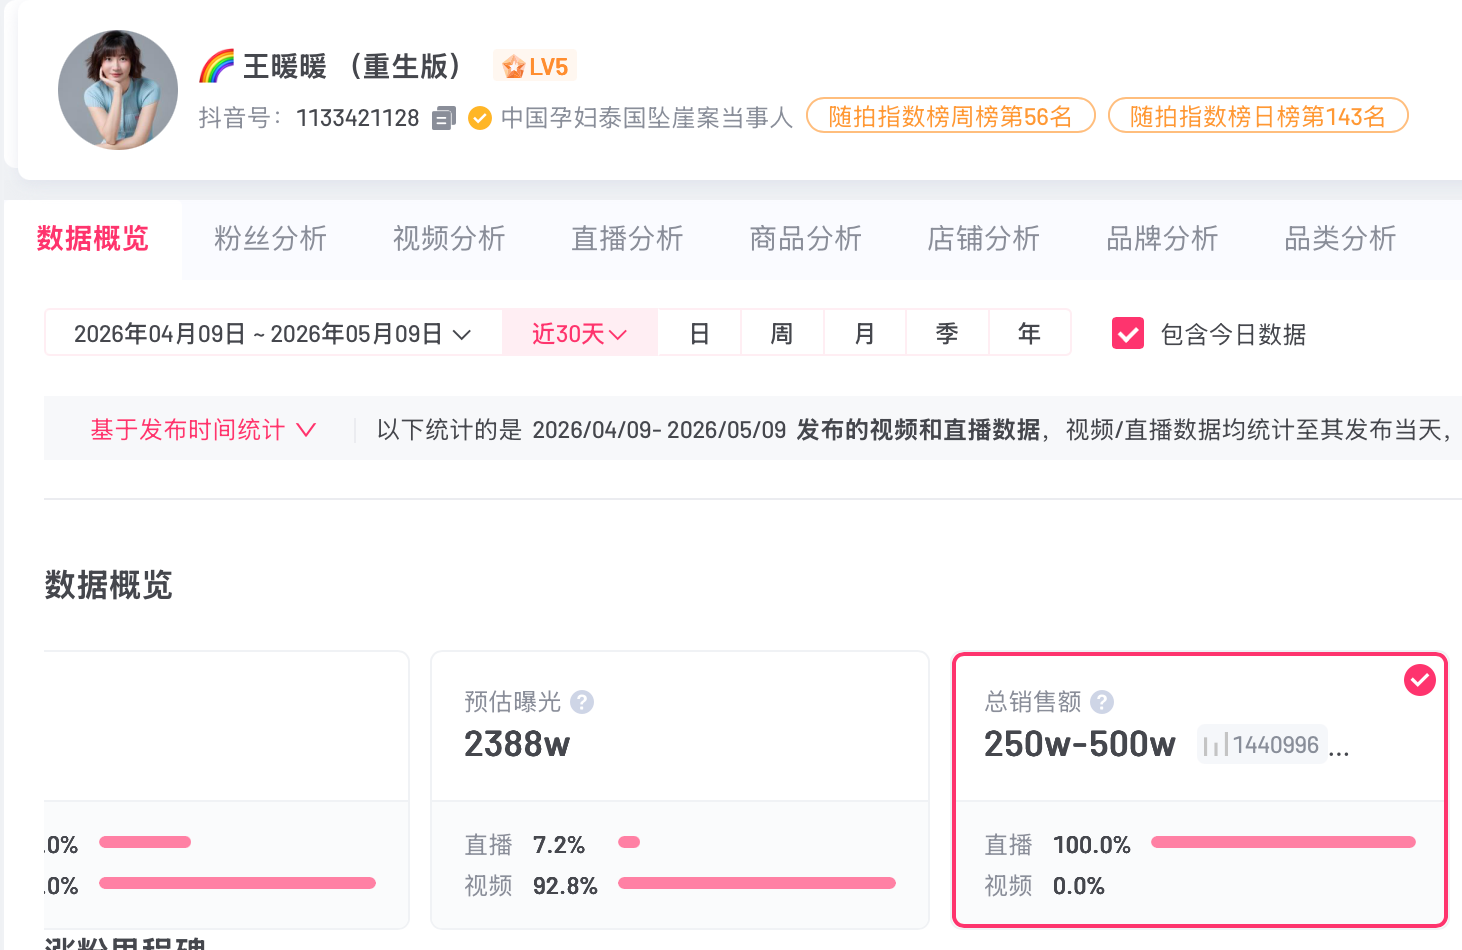Expand the 基于发布时间统计 dropdown
The image size is (1462, 950).
click(203, 430)
